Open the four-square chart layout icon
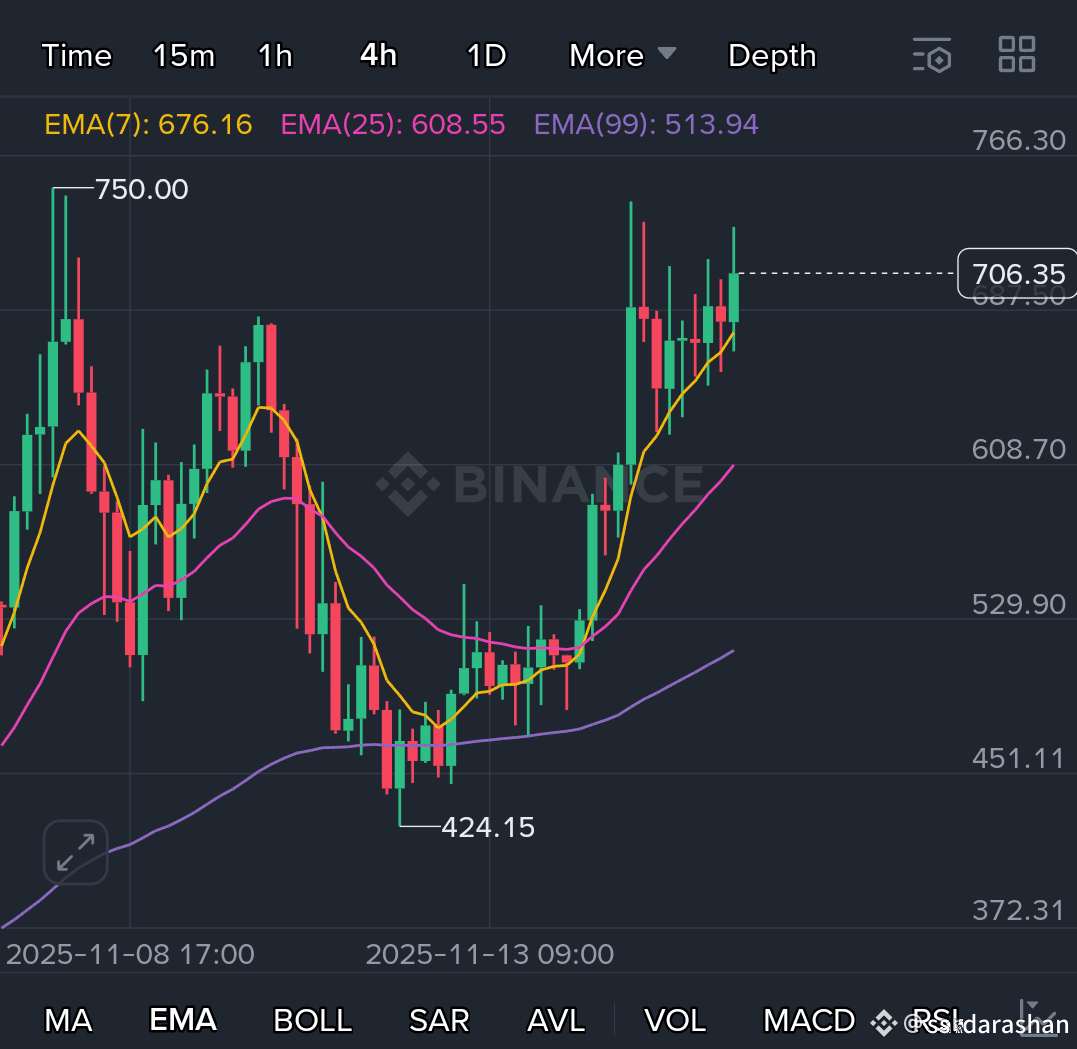The image size is (1077, 1049). [1017, 54]
